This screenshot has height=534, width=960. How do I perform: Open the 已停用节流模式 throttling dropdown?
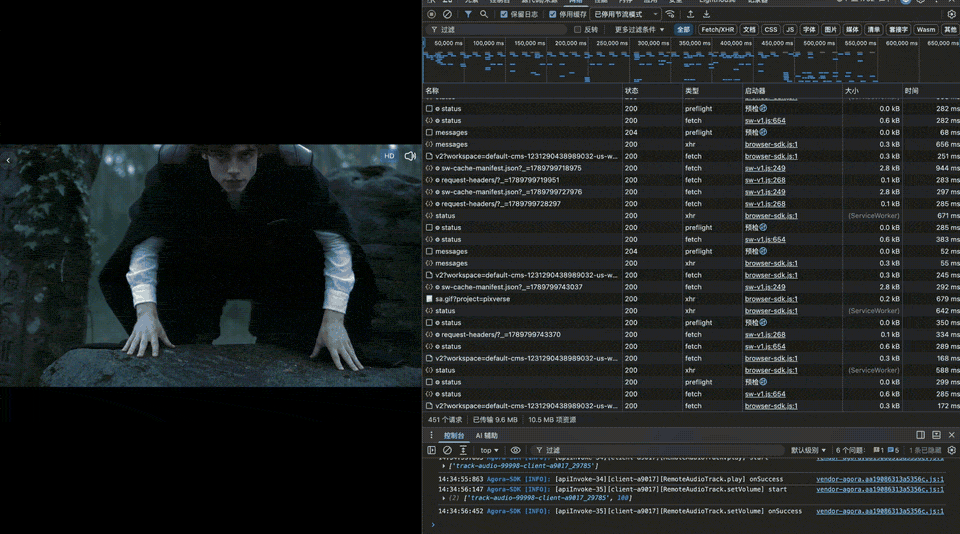pos(626,14)
